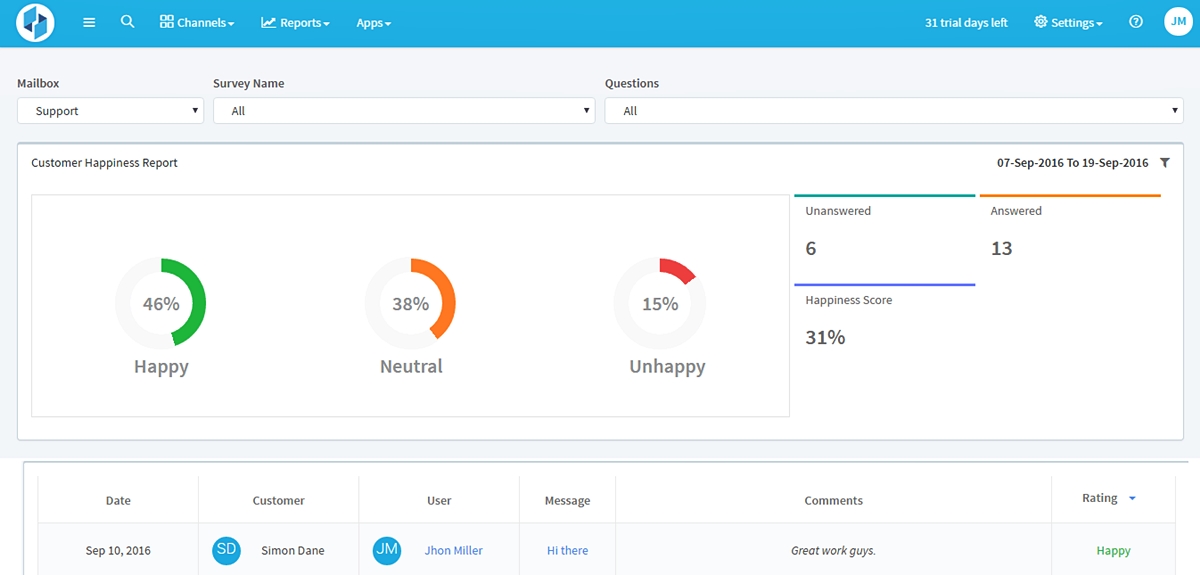
Task: Open the Mailbox dropdown showing Support
Action: 110,111
